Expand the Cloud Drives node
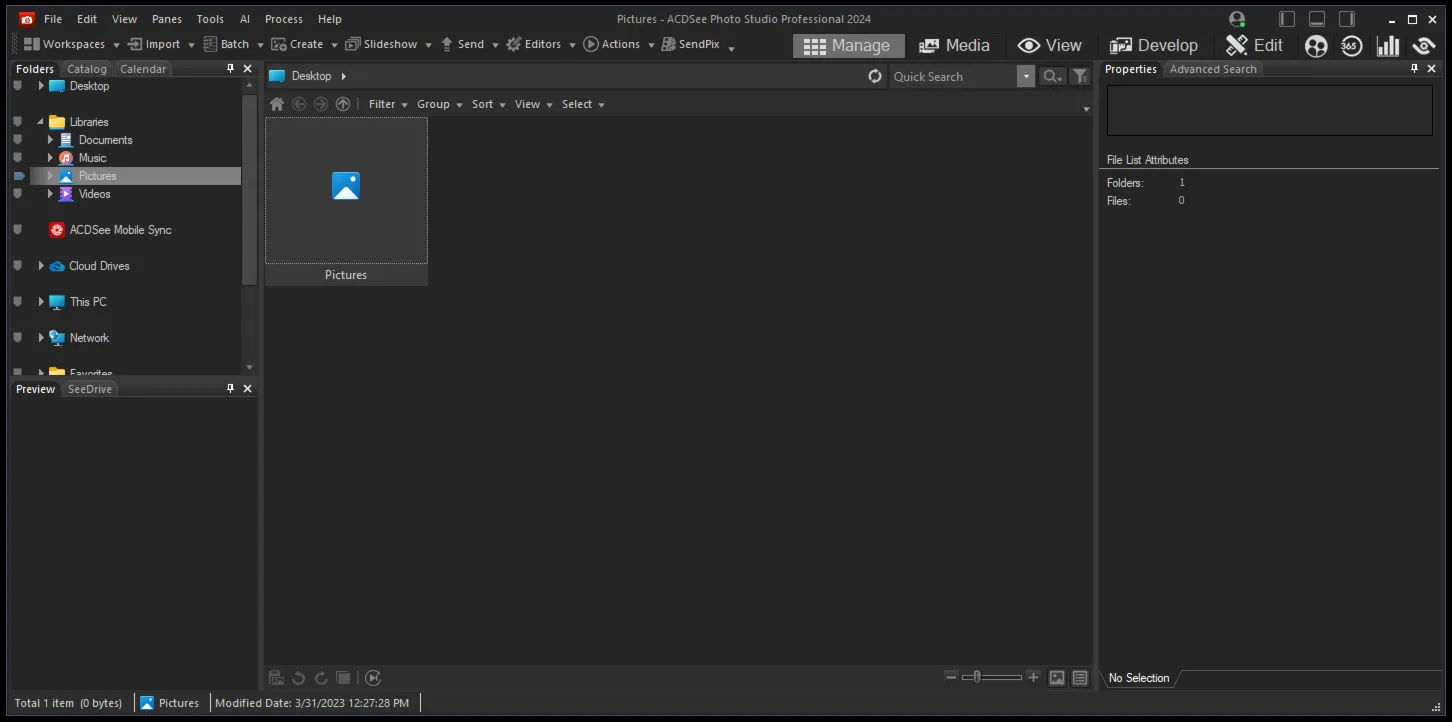 coord(41,266)
